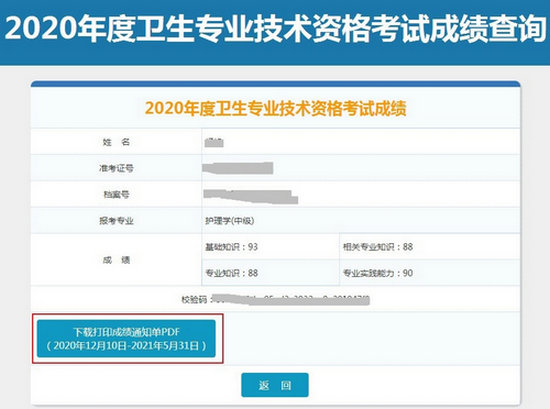This screenshot has width=550, height=409.
Task: Select the 姓名 label cell
Action: (116, 142)
